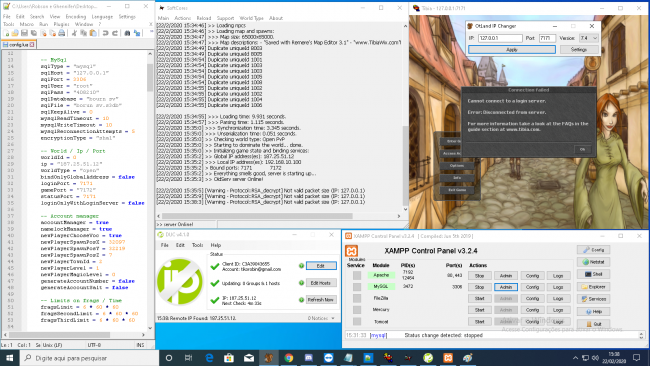Viewport: 650px width, 366px height.
Task: Click the horizontal scrollbar of server console
Action: (x=257, y=216)
